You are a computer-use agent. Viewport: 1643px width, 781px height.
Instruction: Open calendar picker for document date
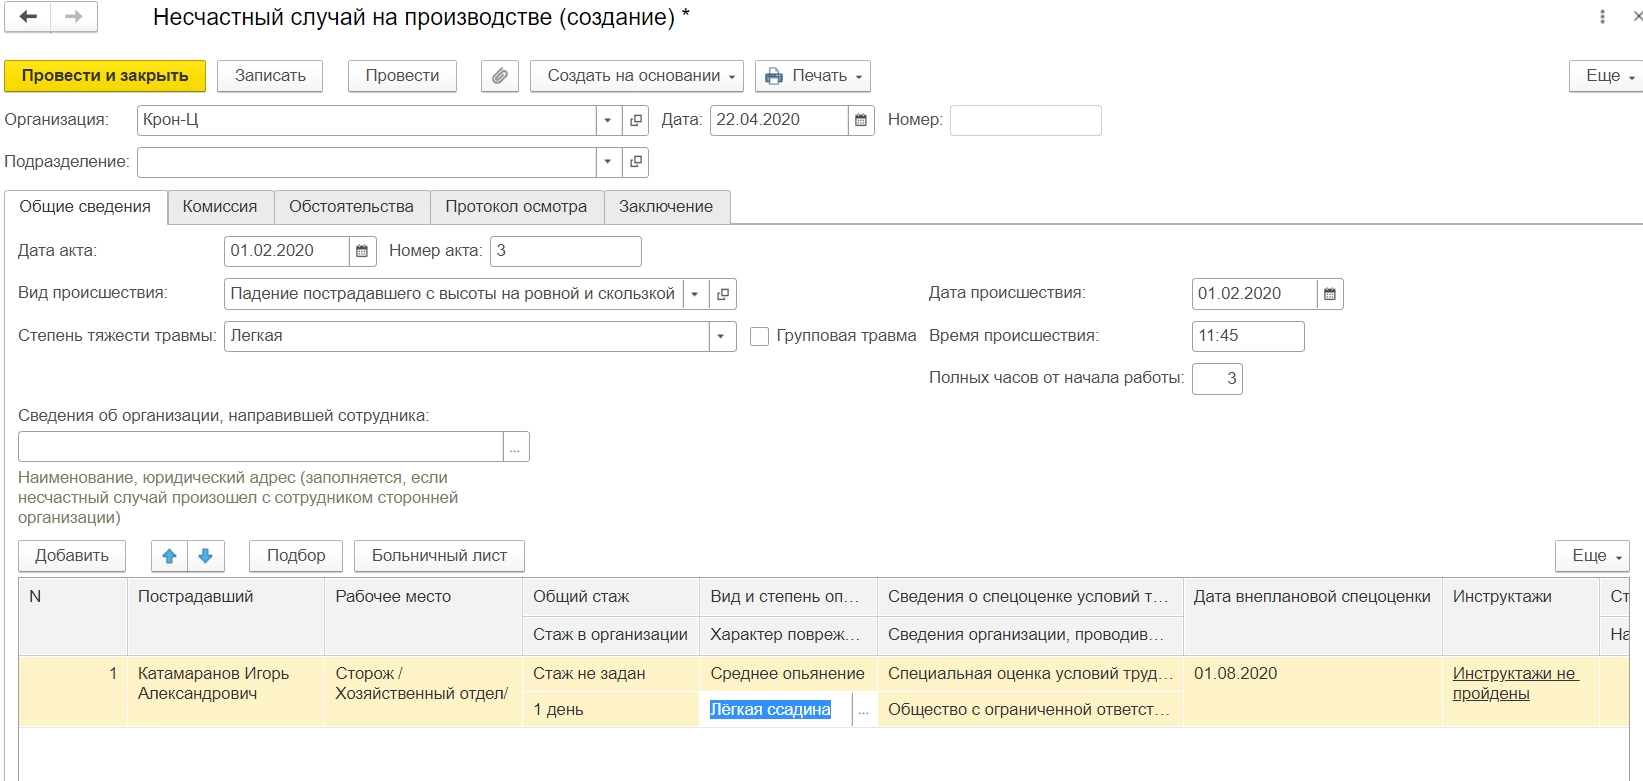(861, 120)
